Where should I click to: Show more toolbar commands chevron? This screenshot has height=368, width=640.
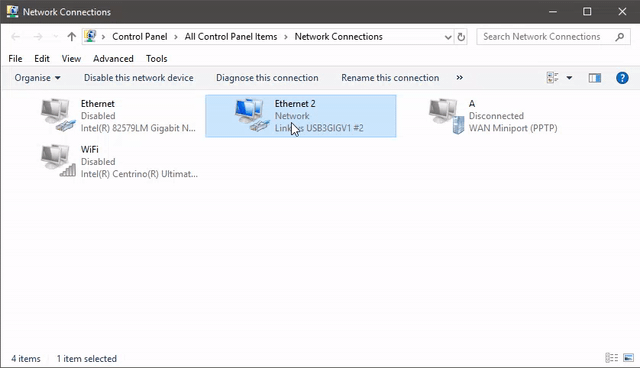point(460,78)
